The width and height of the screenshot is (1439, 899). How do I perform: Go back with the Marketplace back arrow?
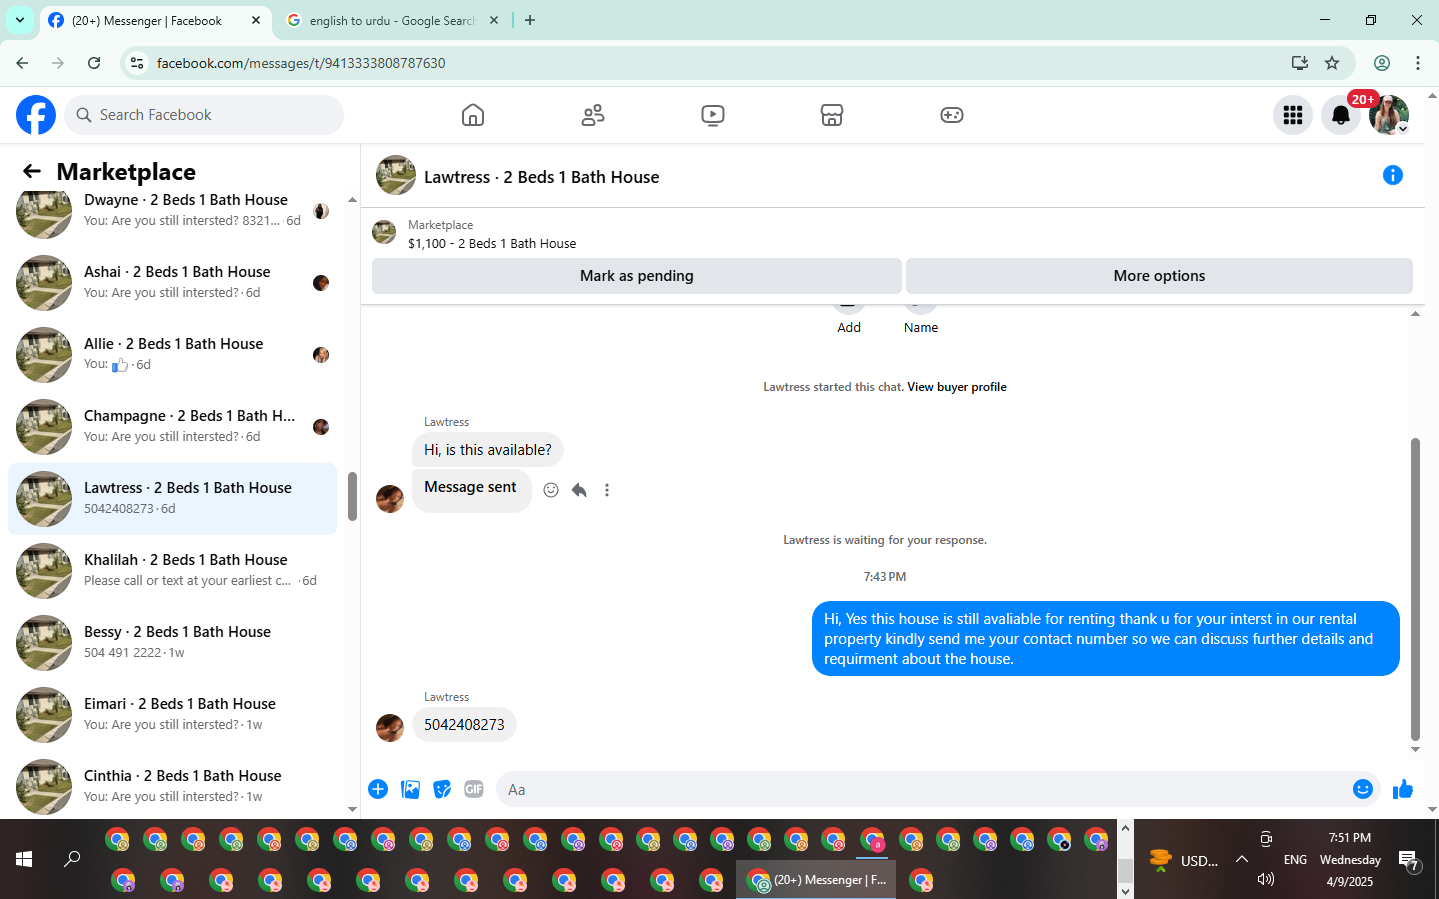click(x=32, y=171)
